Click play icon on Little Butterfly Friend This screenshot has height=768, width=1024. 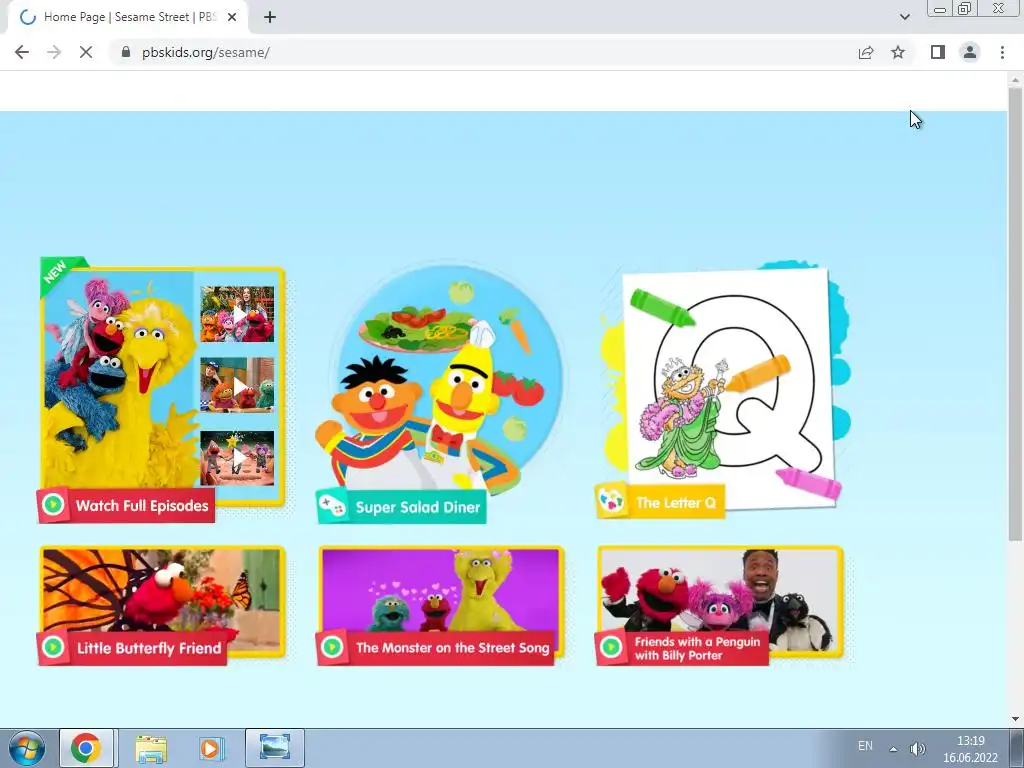(x=53, y=647)
